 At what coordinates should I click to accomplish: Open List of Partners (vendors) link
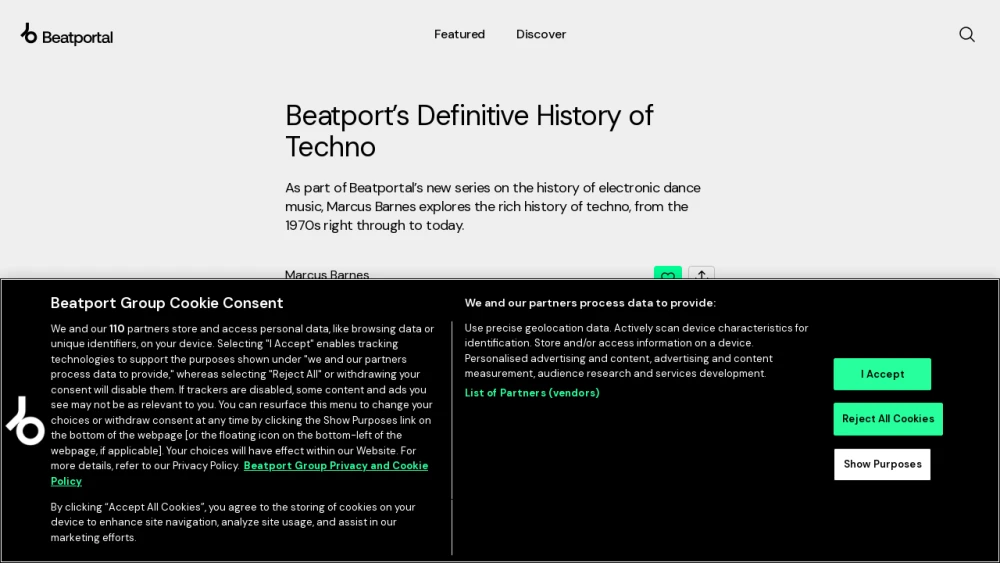532,393
